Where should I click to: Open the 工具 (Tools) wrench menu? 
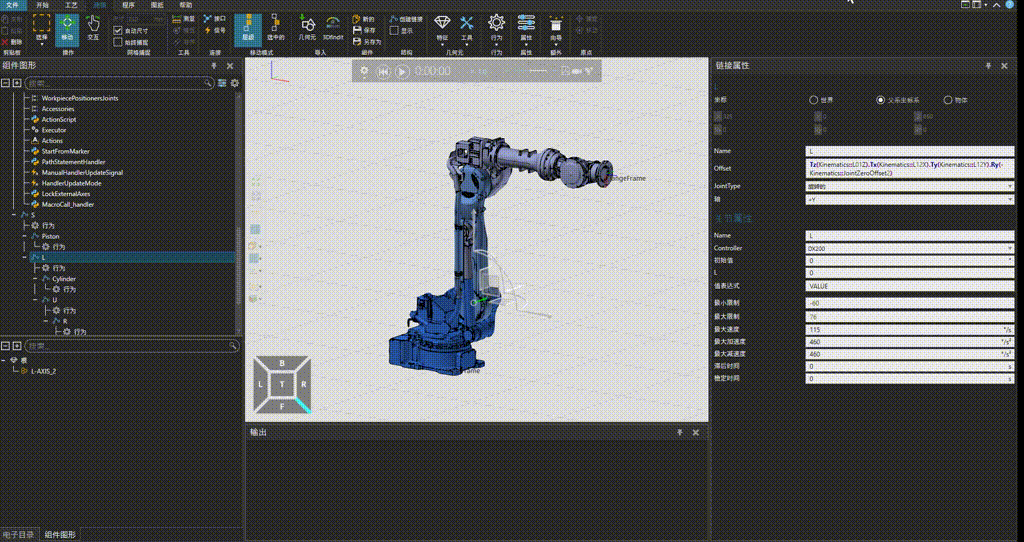point(466,29)
